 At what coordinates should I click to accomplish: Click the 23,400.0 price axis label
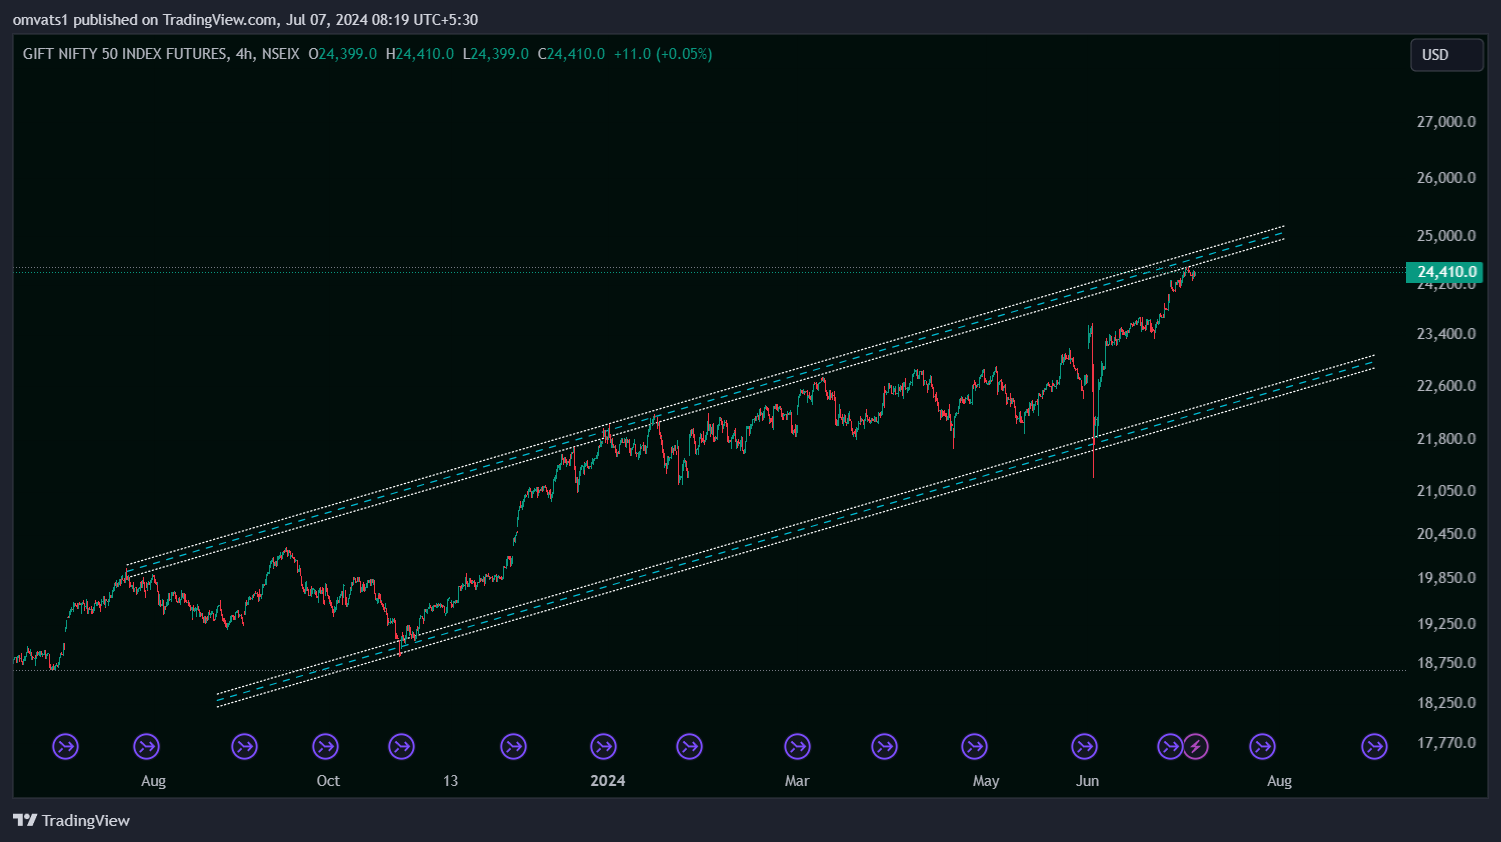pos(1446,334)
